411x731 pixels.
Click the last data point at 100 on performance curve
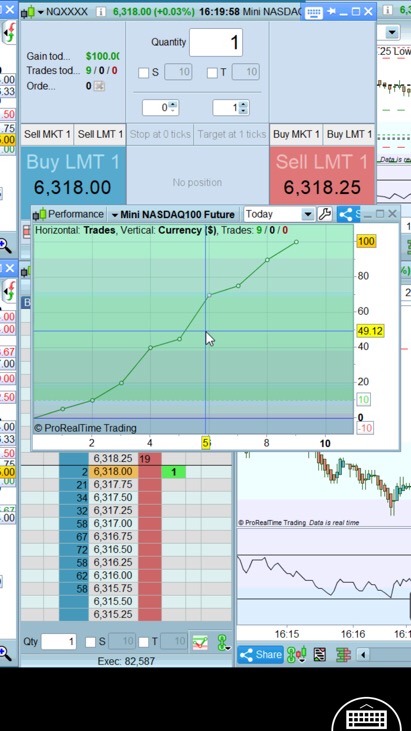296,242
